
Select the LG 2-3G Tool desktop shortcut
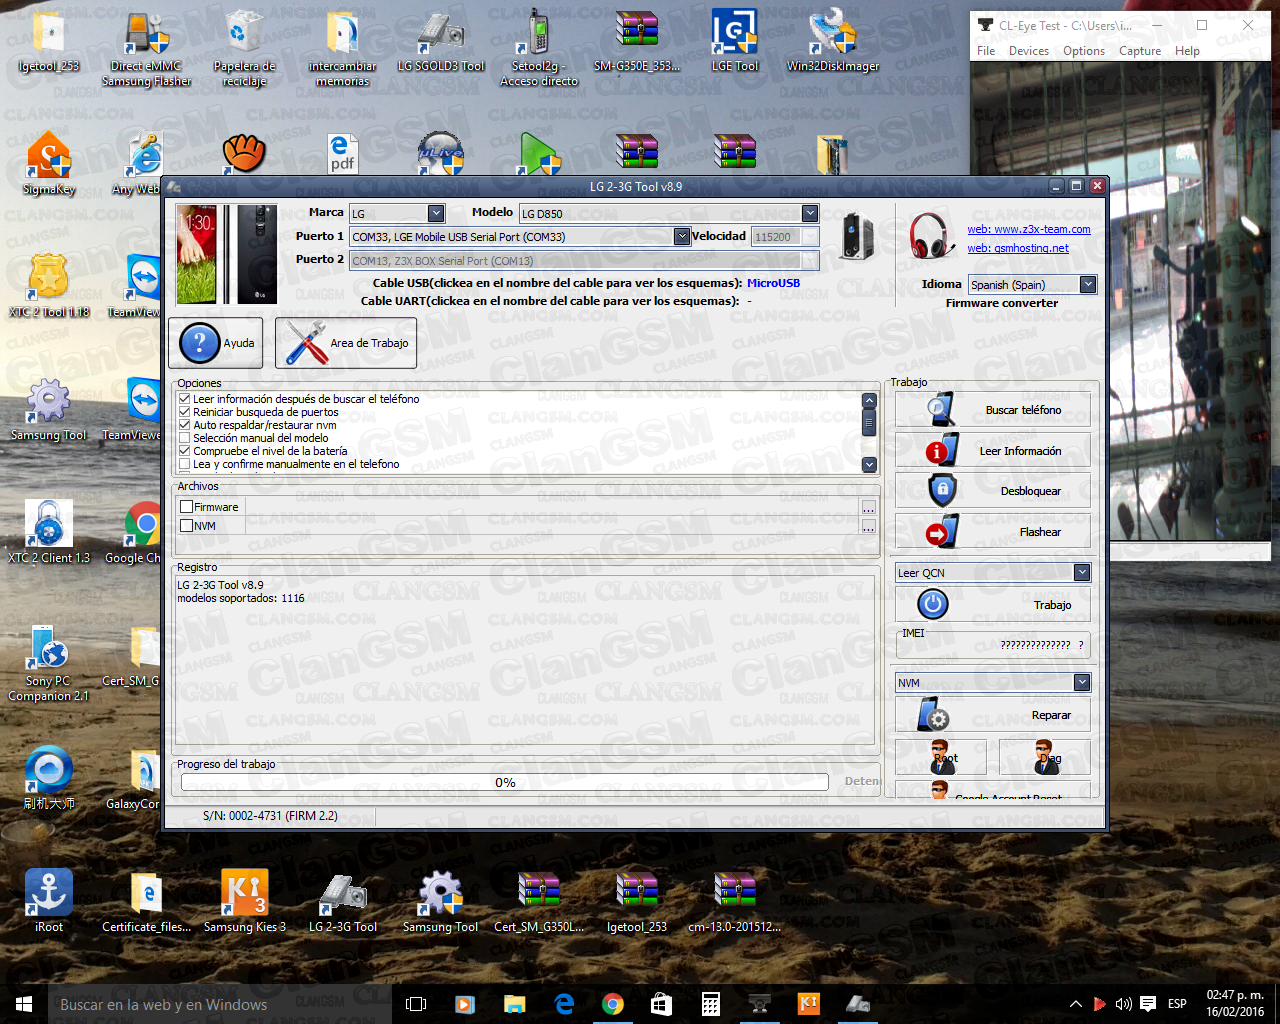(343, 901)
